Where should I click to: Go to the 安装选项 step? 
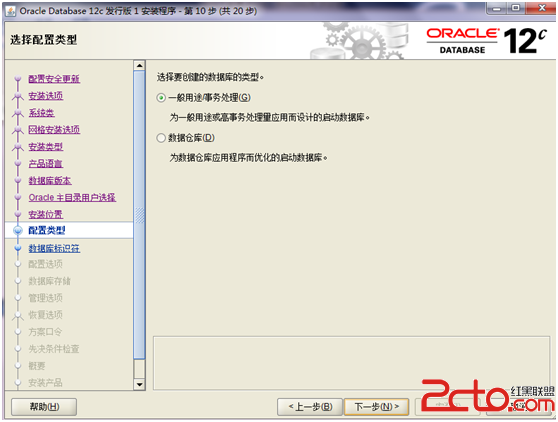(46, 96)
